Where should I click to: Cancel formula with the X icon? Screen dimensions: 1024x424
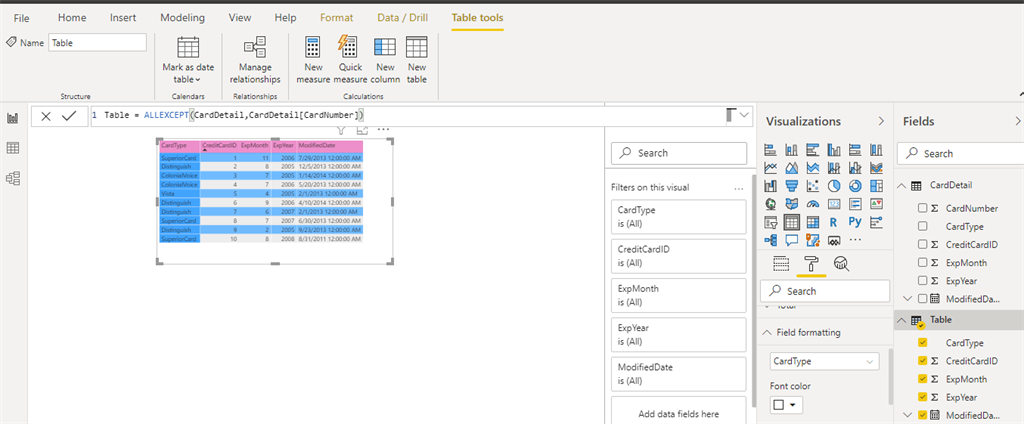[x=45, y=116]
